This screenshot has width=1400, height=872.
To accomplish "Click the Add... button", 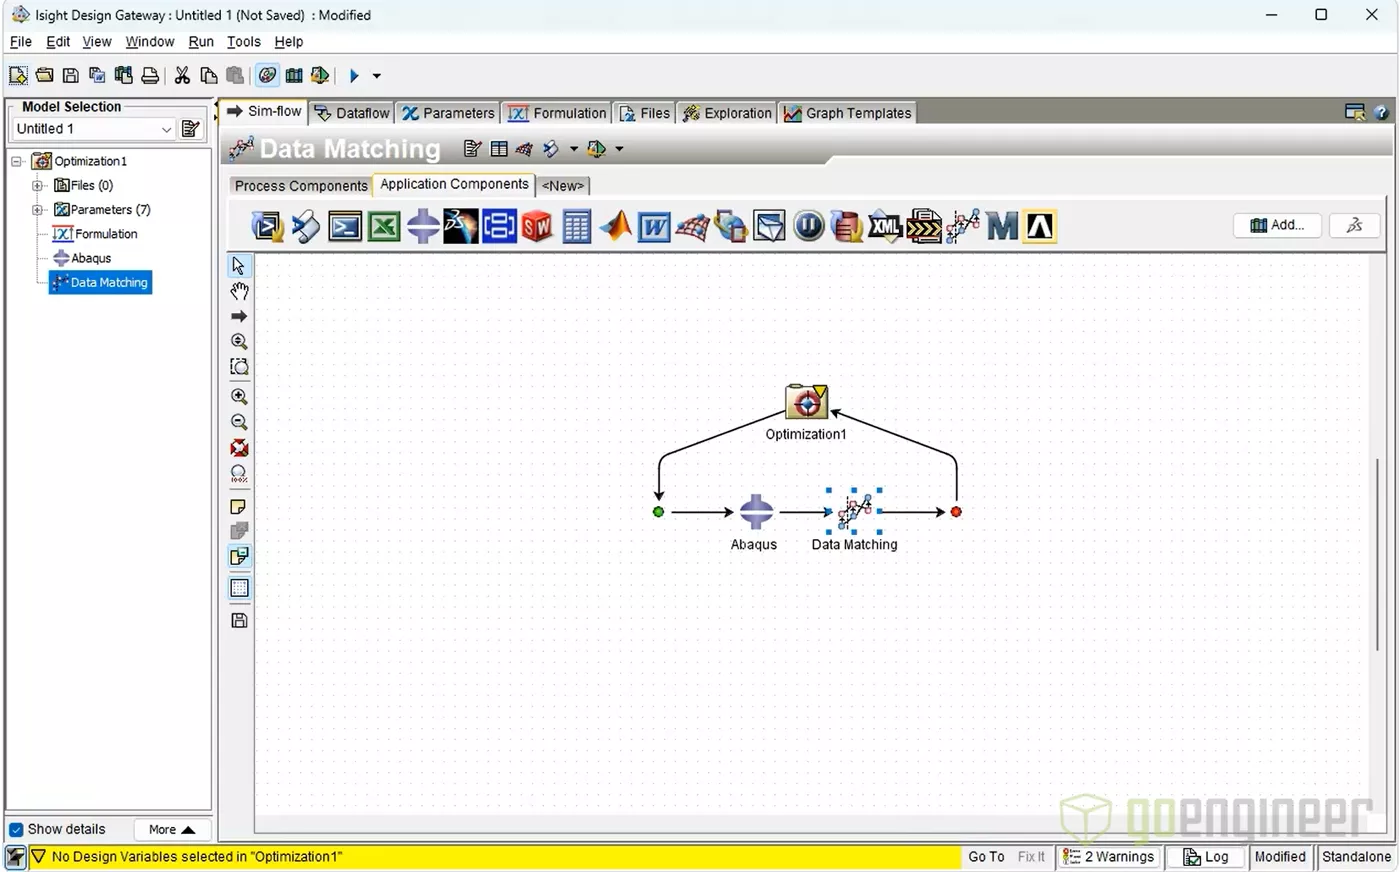I will point(1277,225).
